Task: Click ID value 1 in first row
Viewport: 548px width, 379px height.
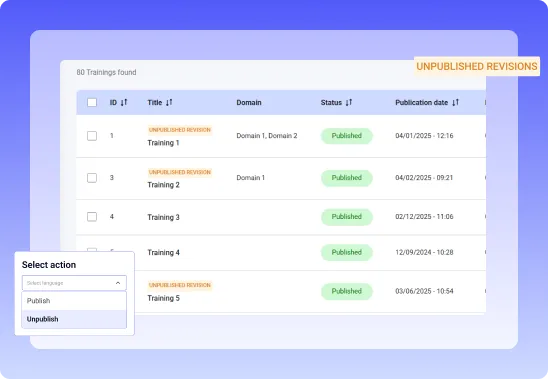Action: 112,136
